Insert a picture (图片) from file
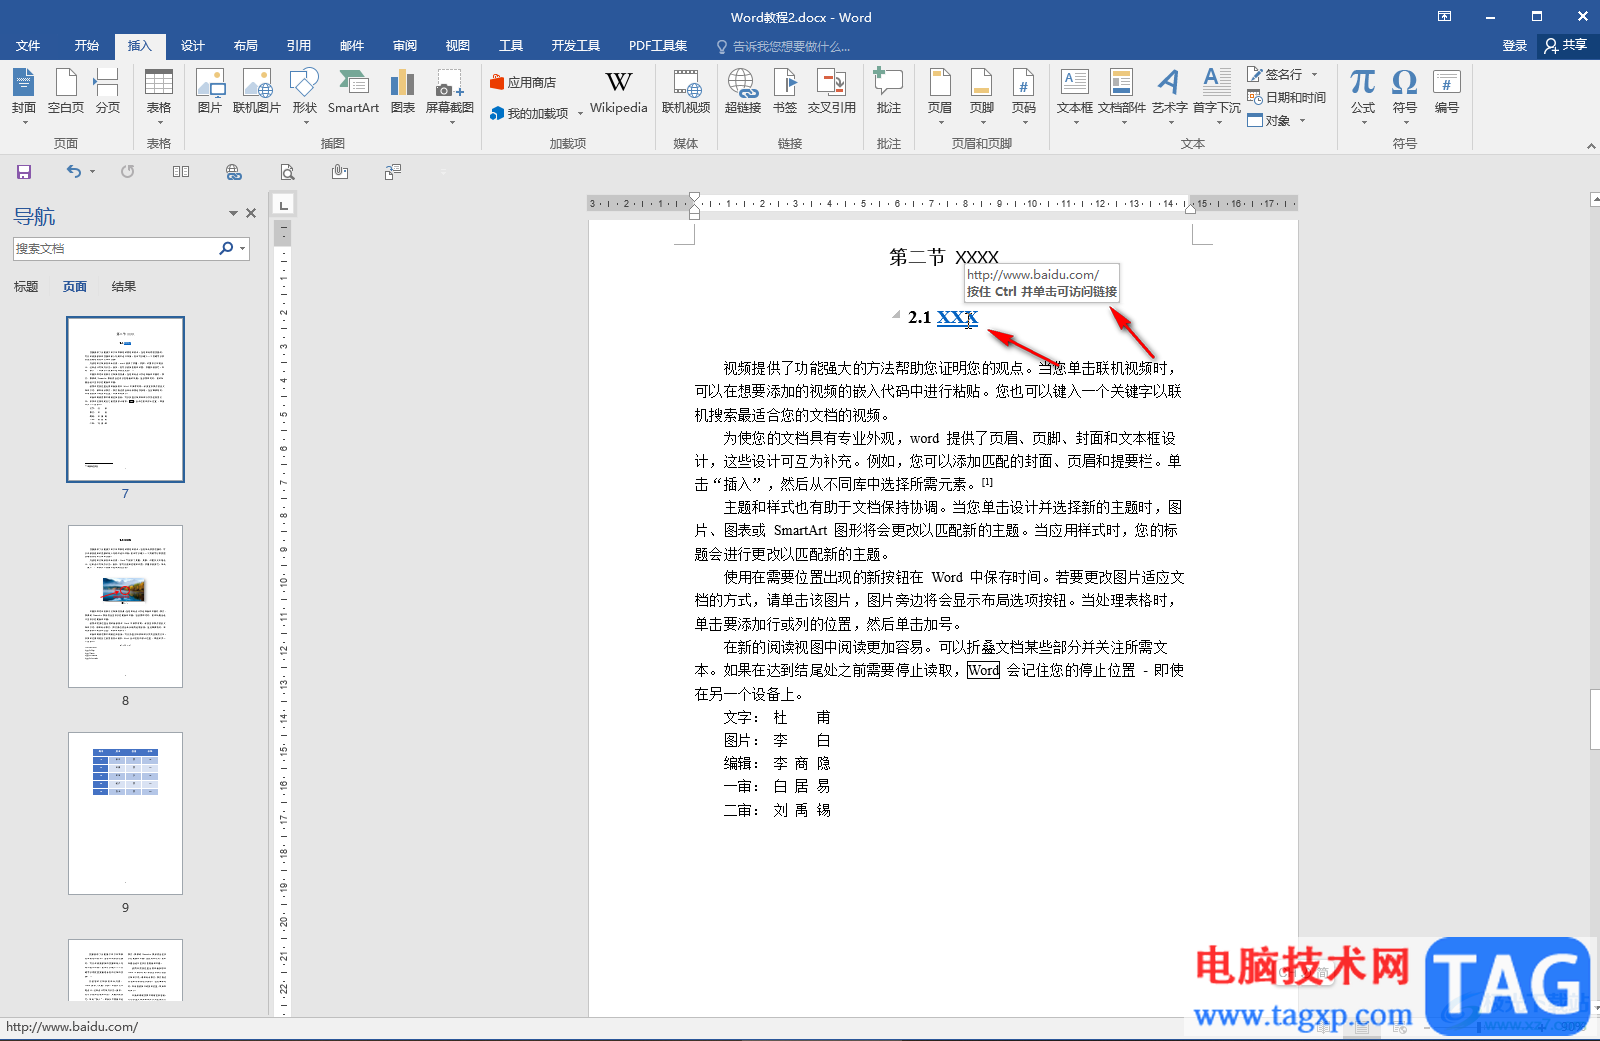The height and width of the screenshot is (1041, 1600). [210, 92]
